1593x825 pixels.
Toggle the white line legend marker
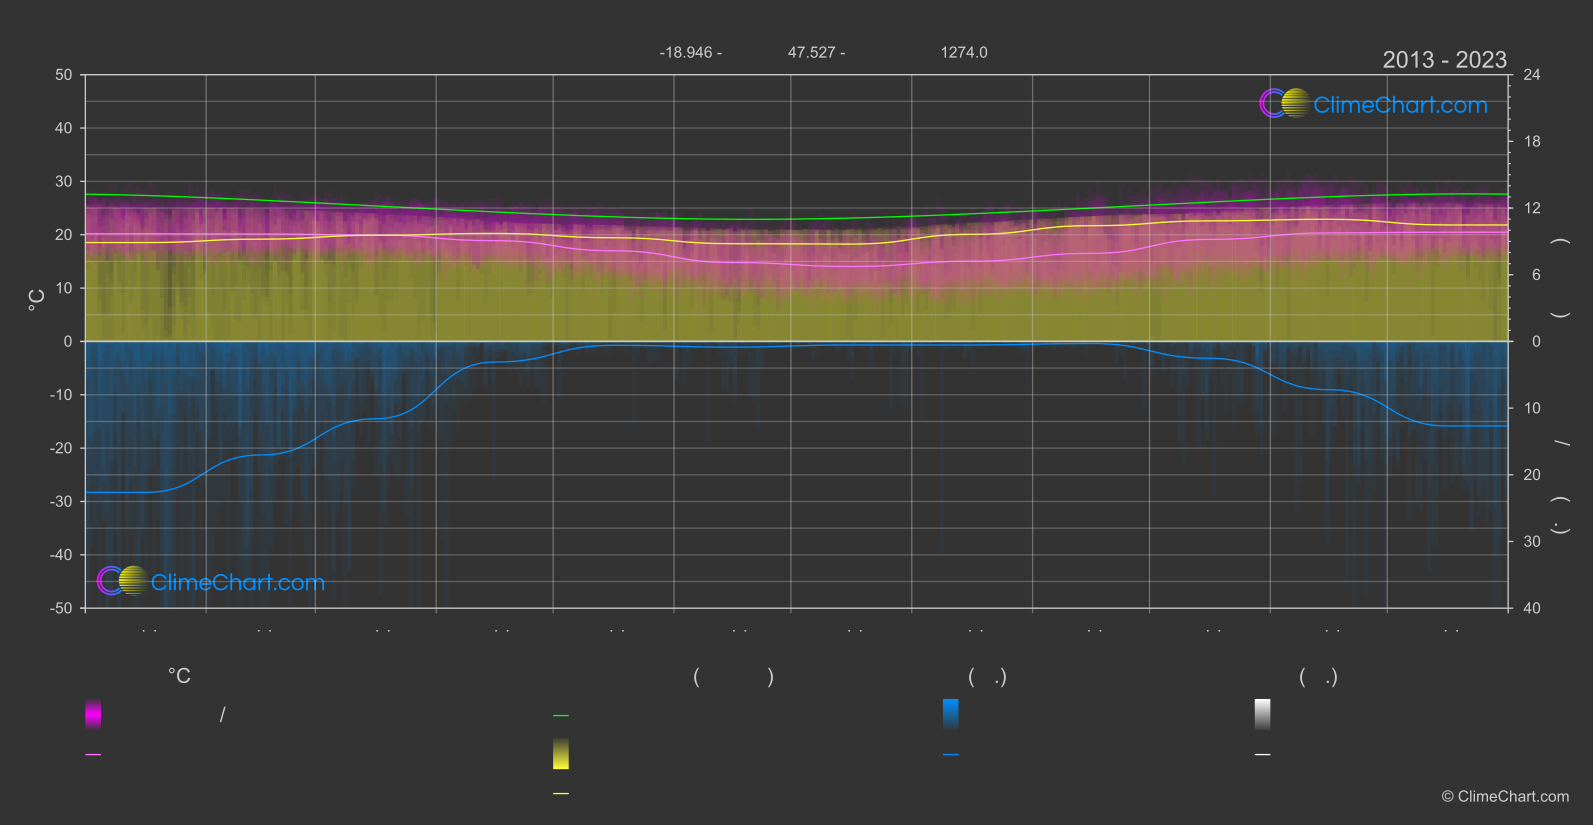pyautogui.click(x=1262, y=755)
